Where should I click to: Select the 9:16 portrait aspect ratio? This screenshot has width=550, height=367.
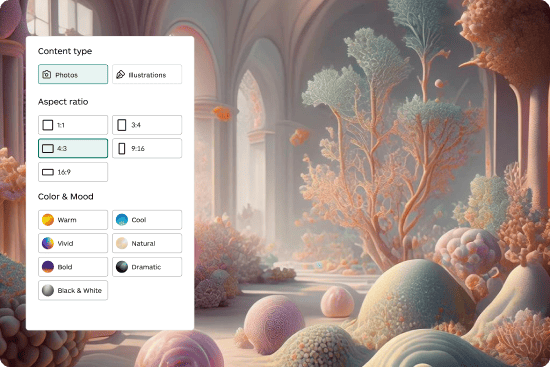click(147, 148)
